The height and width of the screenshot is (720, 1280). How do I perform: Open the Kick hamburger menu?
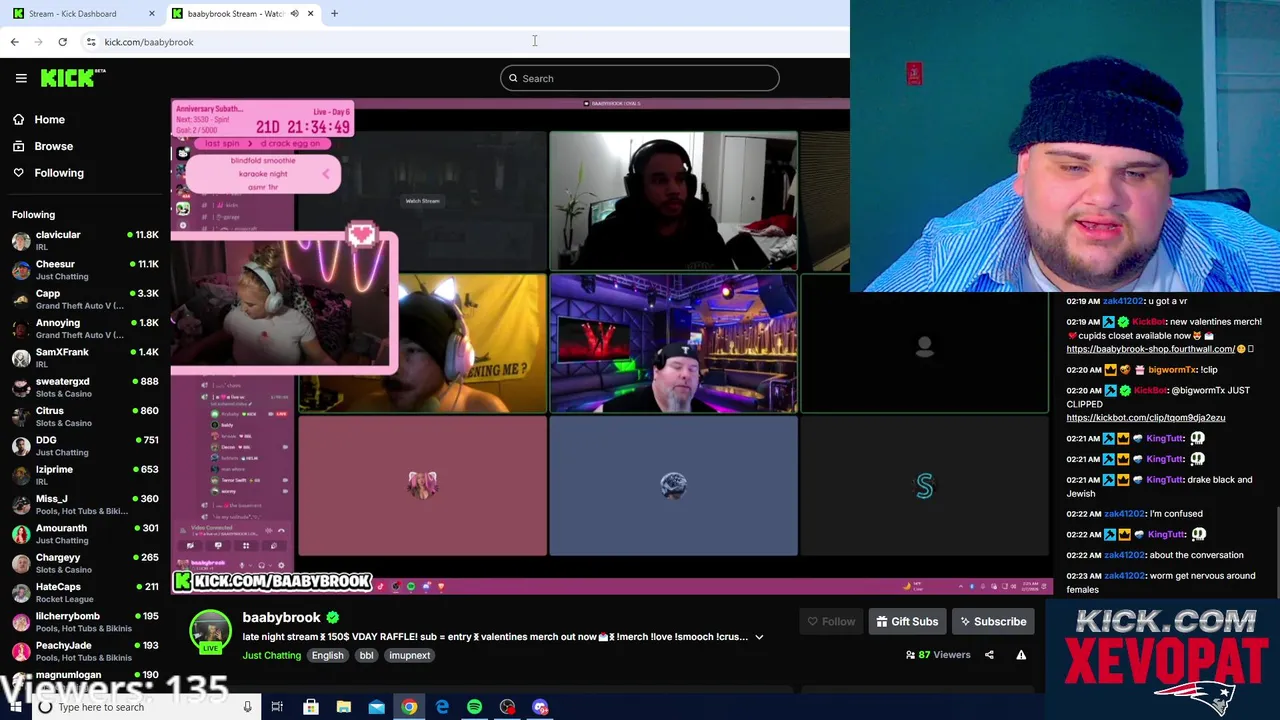pyautogui.click(x=21, y=78)
